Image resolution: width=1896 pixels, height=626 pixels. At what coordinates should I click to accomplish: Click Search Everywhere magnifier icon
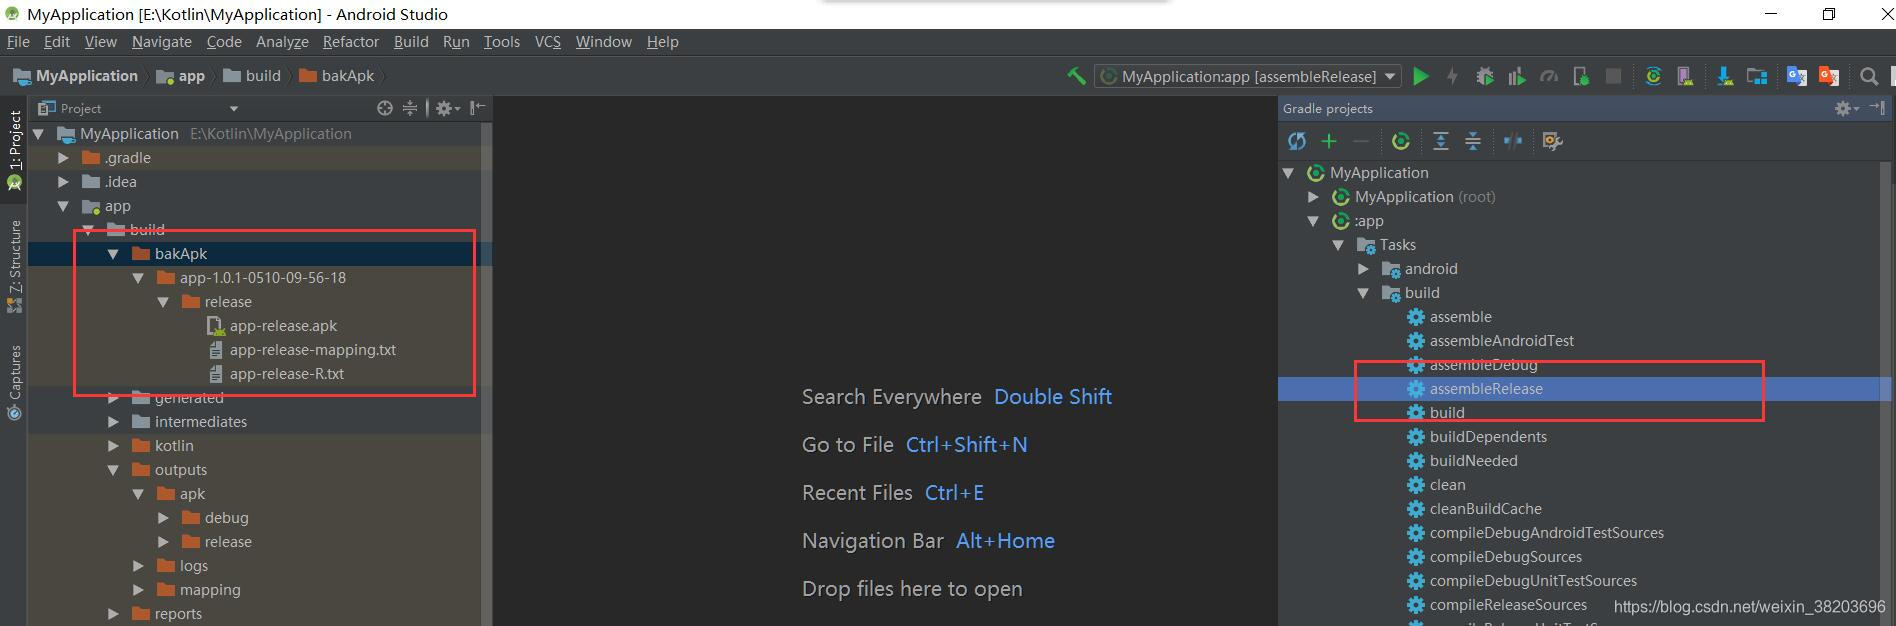(x=1868, y=76)
